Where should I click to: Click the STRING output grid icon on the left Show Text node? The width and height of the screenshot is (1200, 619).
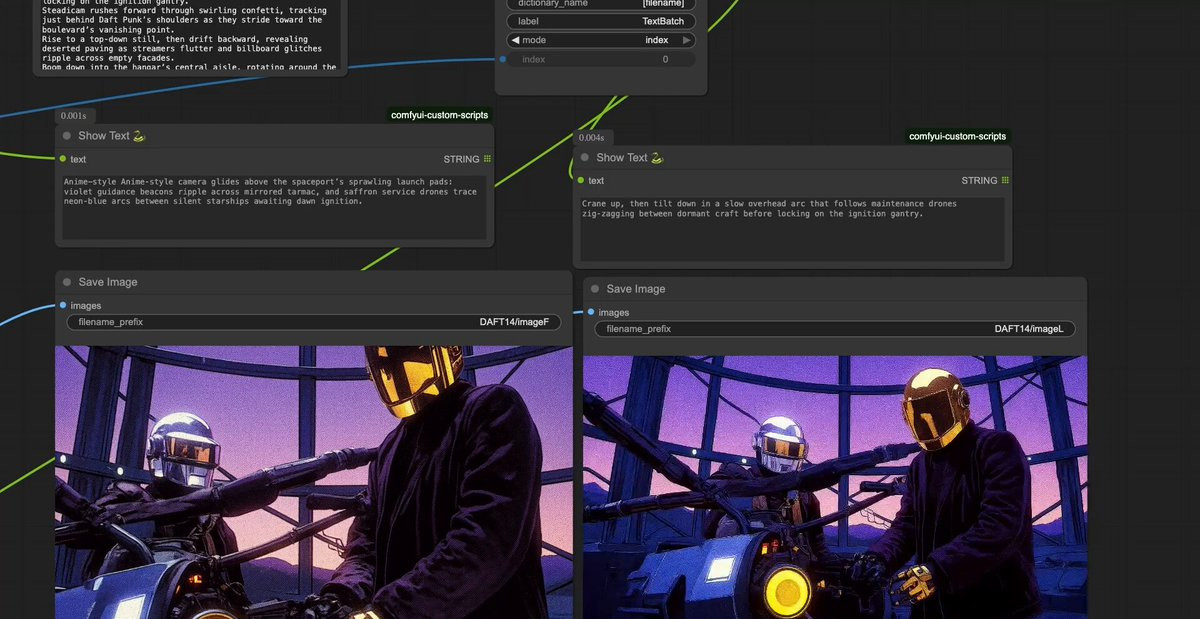tap(487, 159)
